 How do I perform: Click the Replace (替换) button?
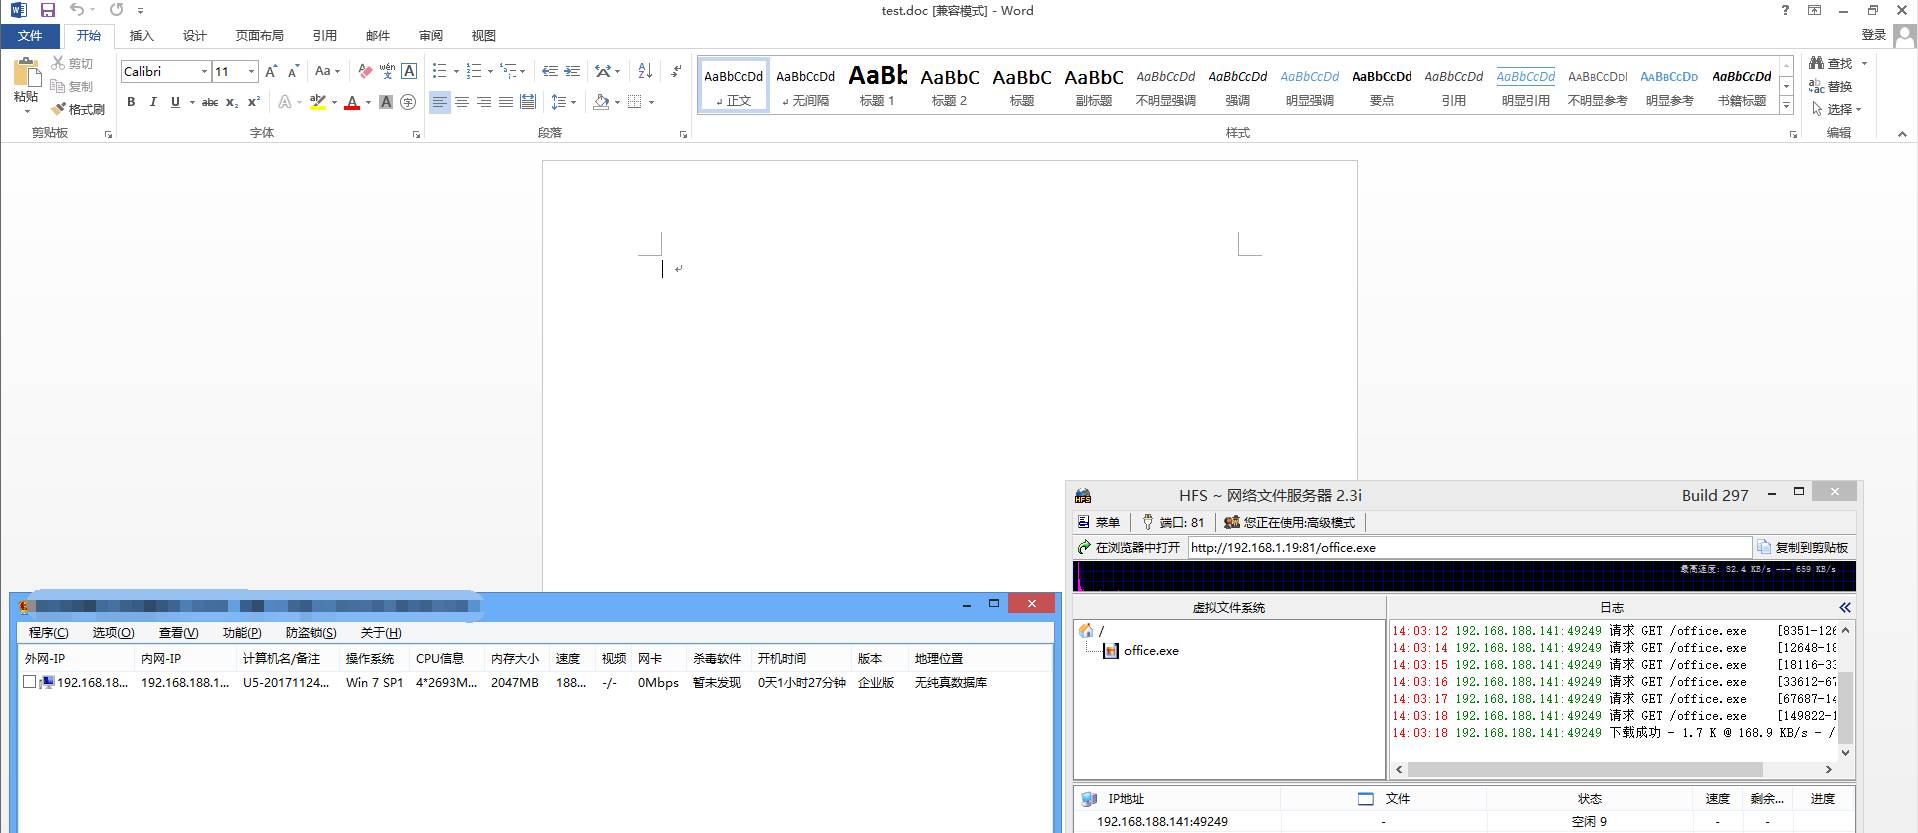pos(1831,86)
